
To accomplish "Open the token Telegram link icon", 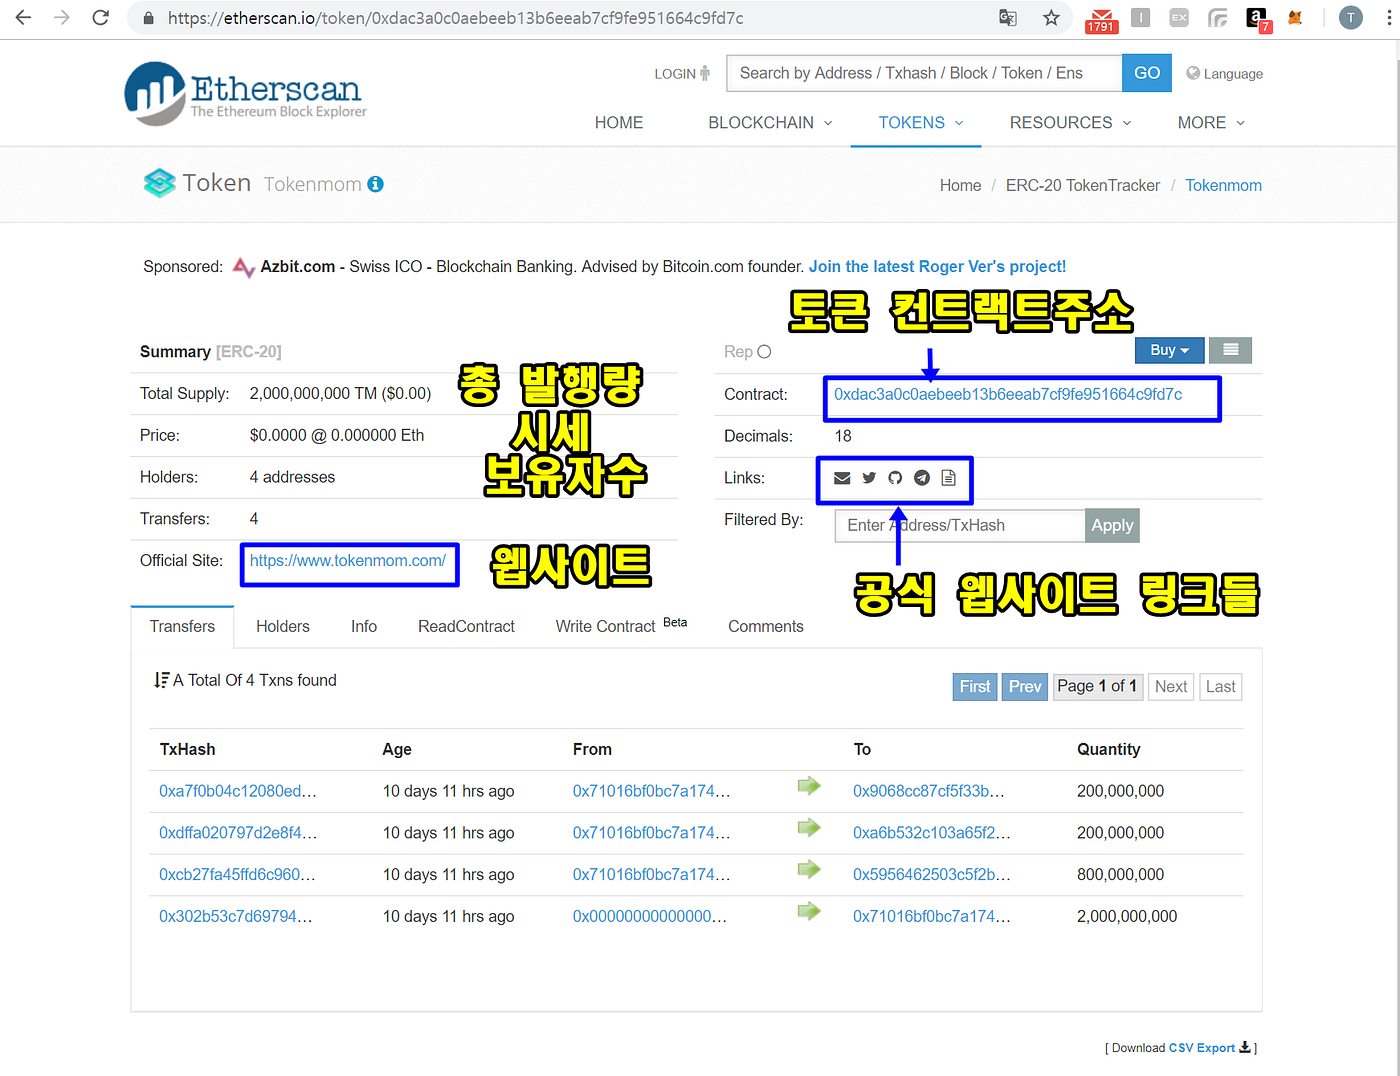I will tap(922, 478).
